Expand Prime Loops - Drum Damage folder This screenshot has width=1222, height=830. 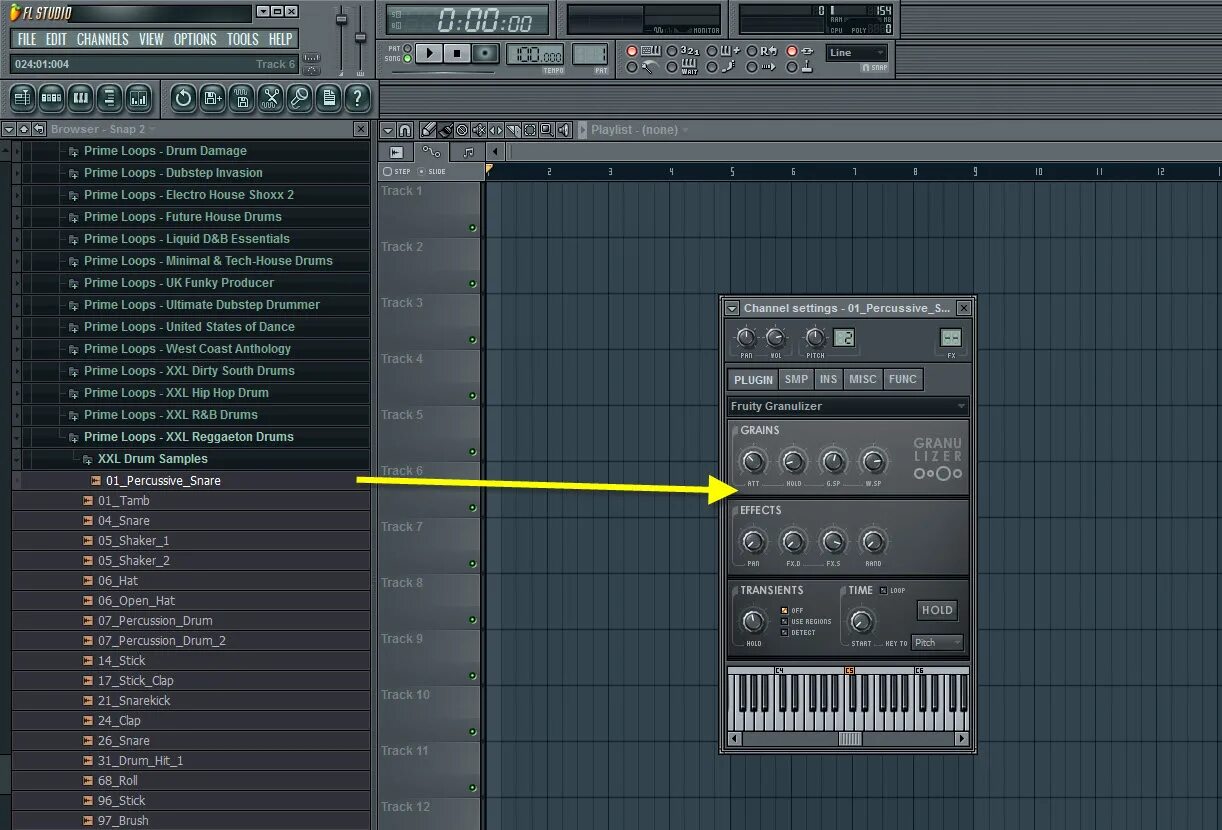(x=73, y=151)
